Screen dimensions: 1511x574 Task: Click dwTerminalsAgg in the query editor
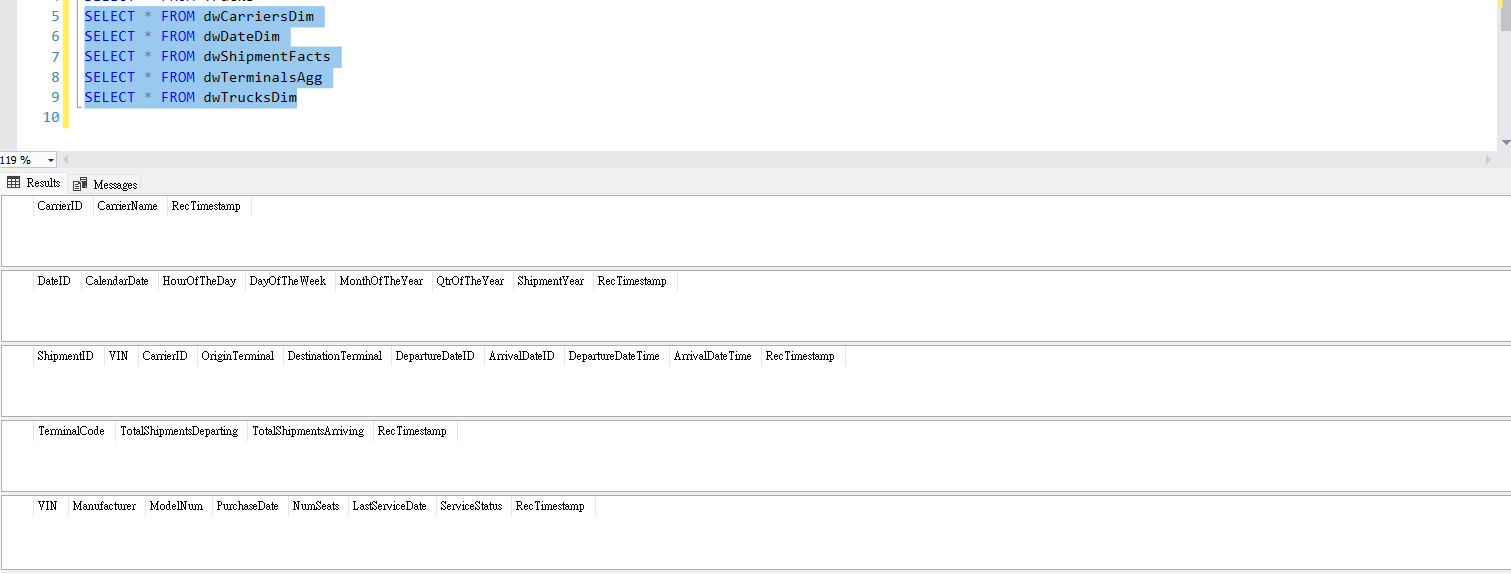[262, 77]
